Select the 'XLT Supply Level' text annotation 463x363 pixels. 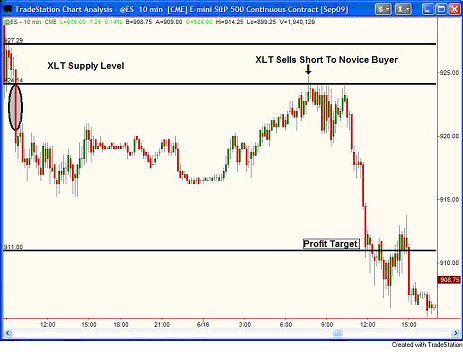point(86,66)
